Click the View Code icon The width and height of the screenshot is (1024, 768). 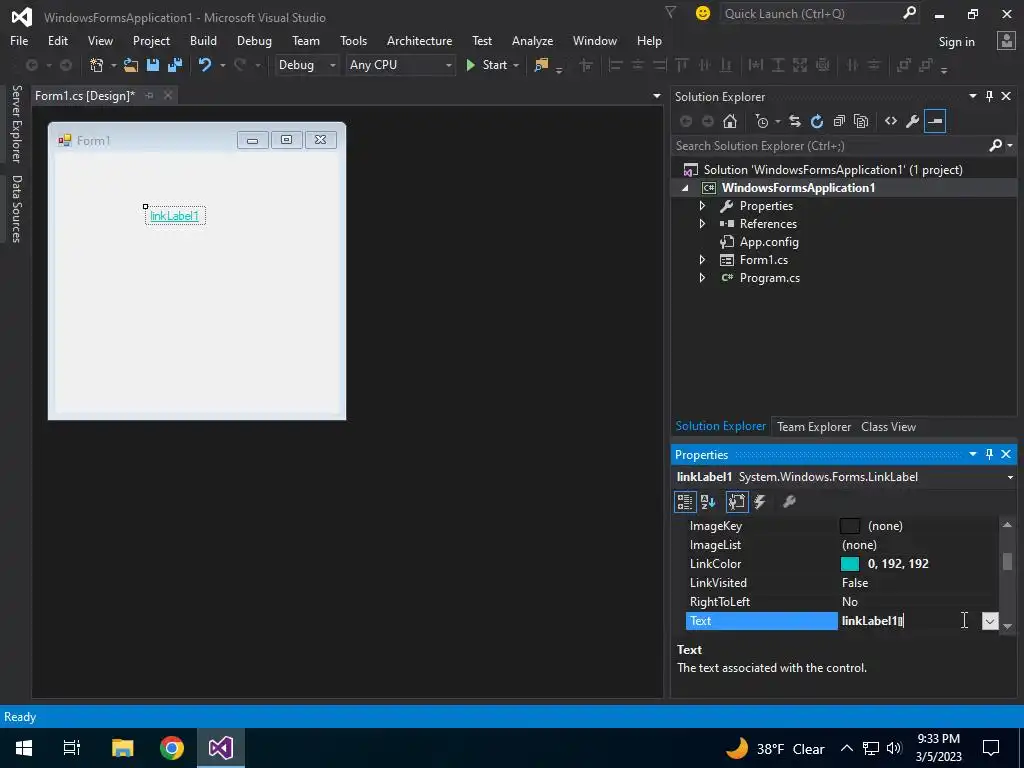(891, 121)
